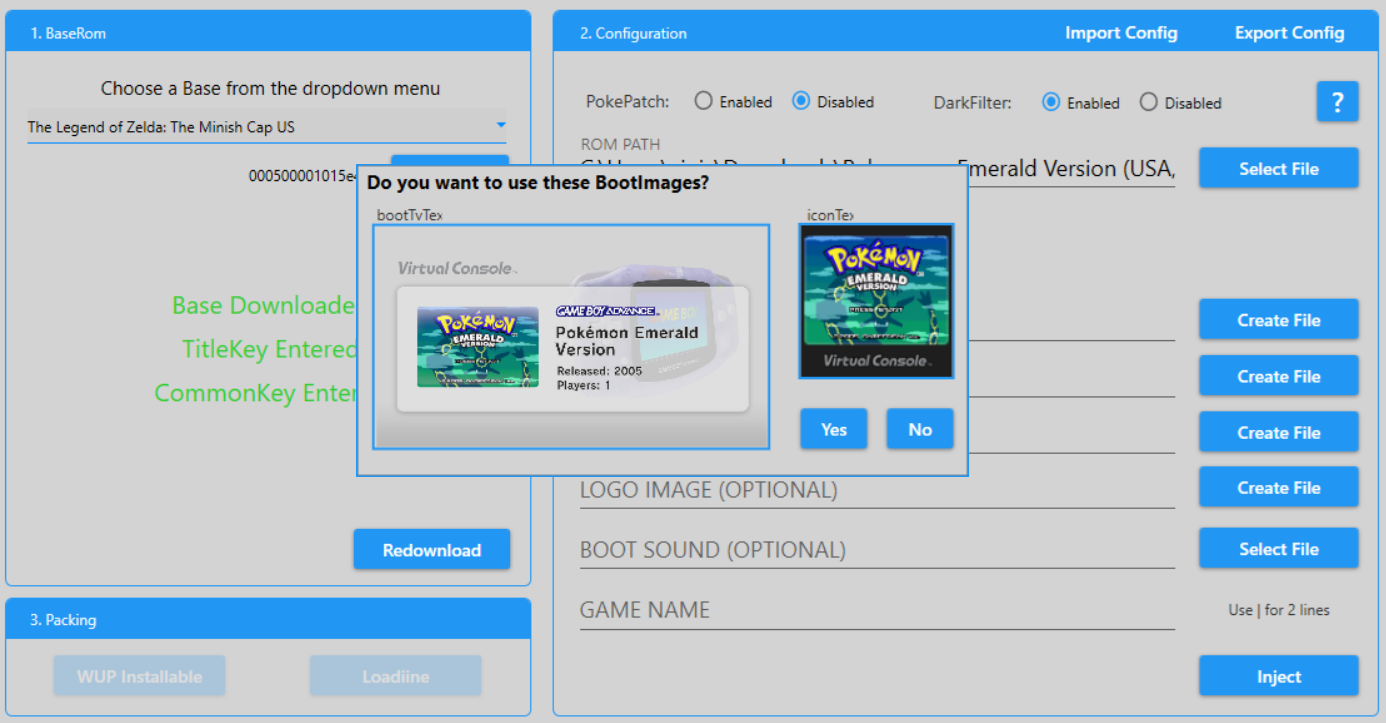Screen dimensions: 1386x723
Task: Click the iconTex Pokémon Emerald thumbnail
Action: 876,301
